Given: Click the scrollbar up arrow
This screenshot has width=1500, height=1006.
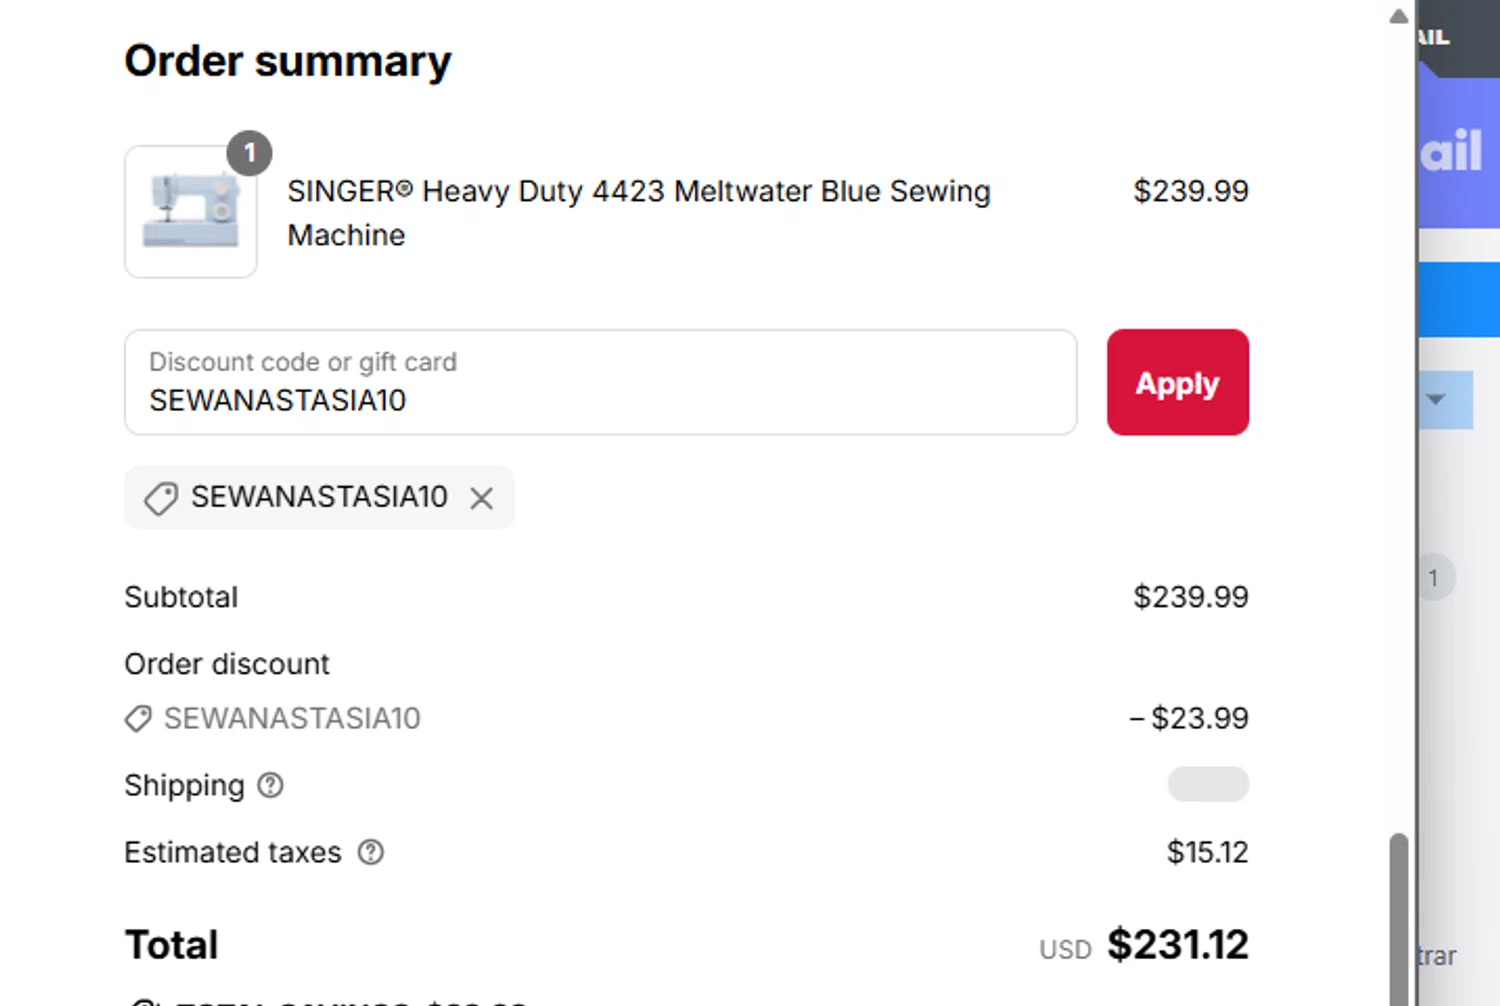Looking at the screenshot, I should pyautogui.click(x=1399, y=16).
